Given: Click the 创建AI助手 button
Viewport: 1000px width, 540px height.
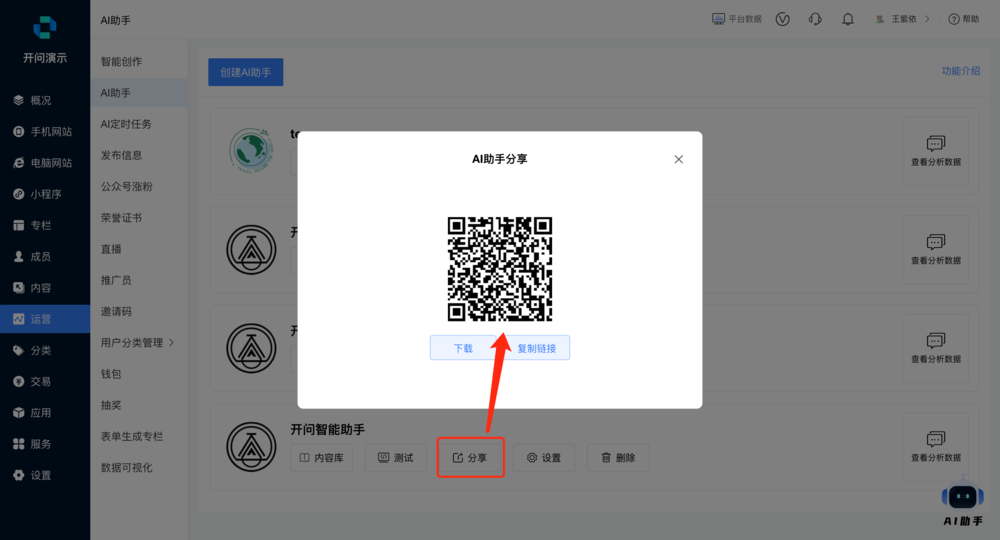Looking at the screenshot, I should click(246, 72).
